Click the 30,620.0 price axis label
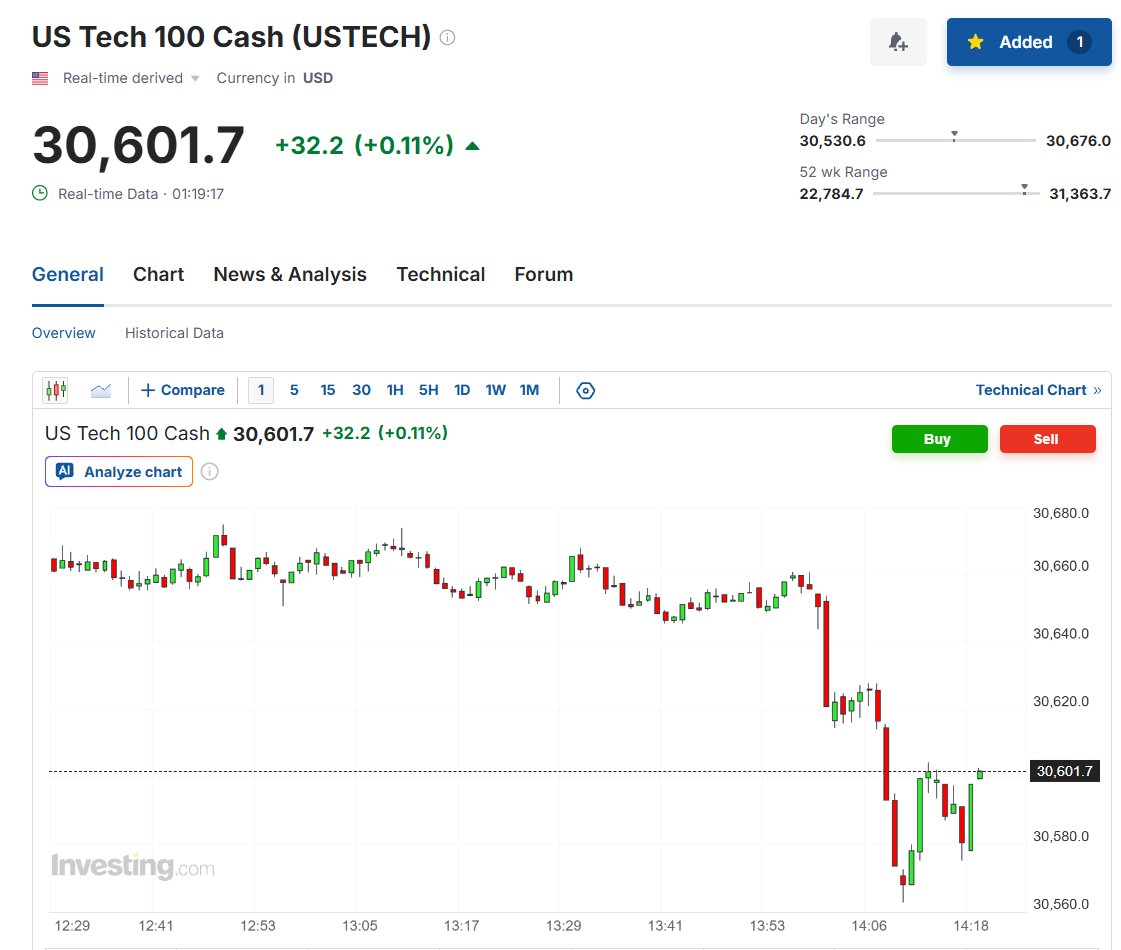This screenshot has width=1121, height=950. (1061, 701)
